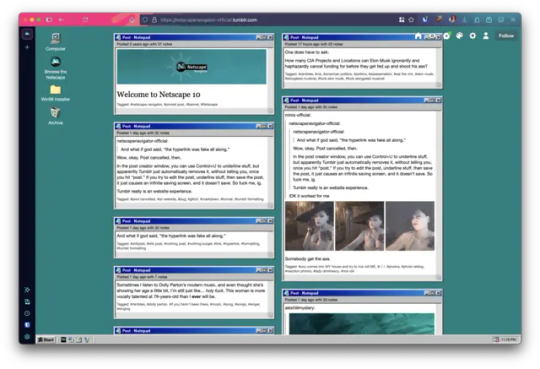This screenshot has width=540, height=369.
Task: Click the browser back arrow
Action: [x=61, y=20]
